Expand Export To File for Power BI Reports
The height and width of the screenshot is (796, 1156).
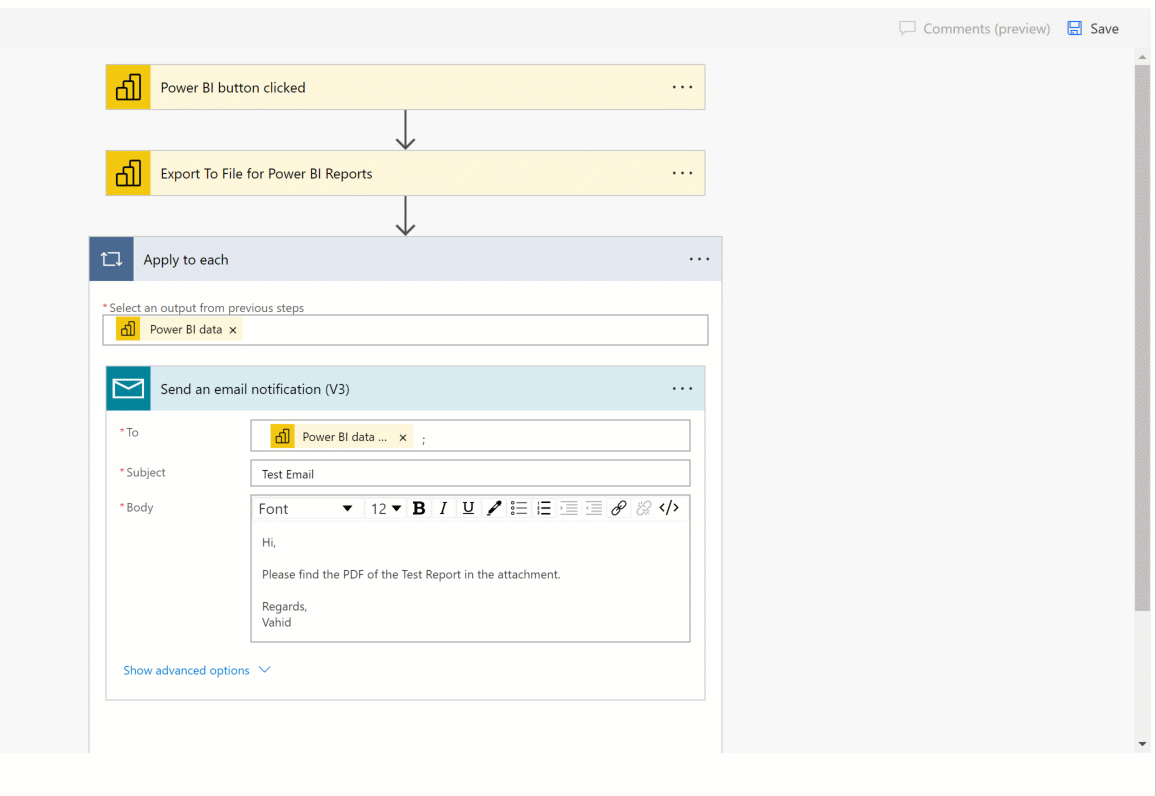point(405,173)
